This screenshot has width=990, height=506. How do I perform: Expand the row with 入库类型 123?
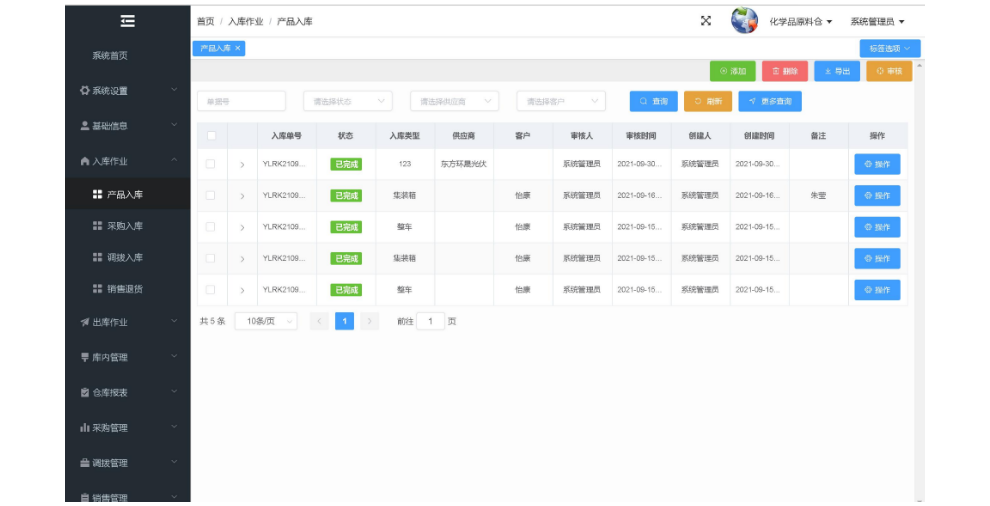(x=242, y=165)
